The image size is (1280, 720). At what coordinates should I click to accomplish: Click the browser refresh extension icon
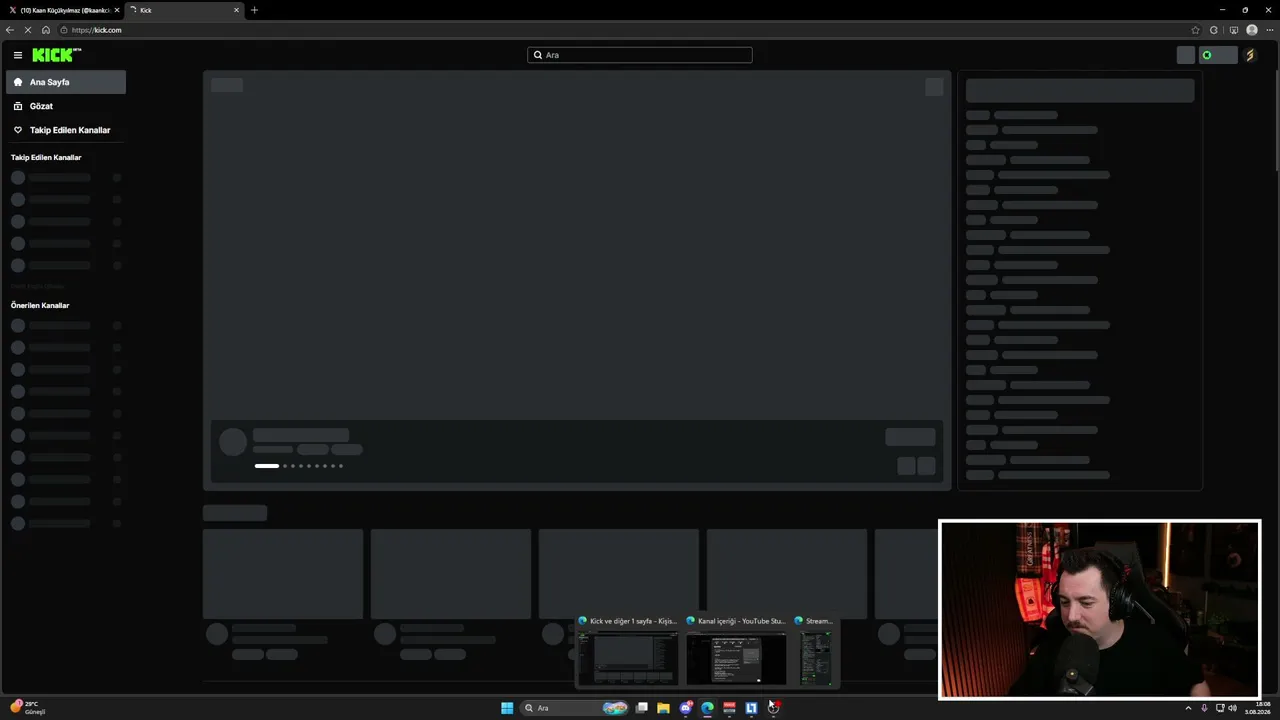(1214, 30)
